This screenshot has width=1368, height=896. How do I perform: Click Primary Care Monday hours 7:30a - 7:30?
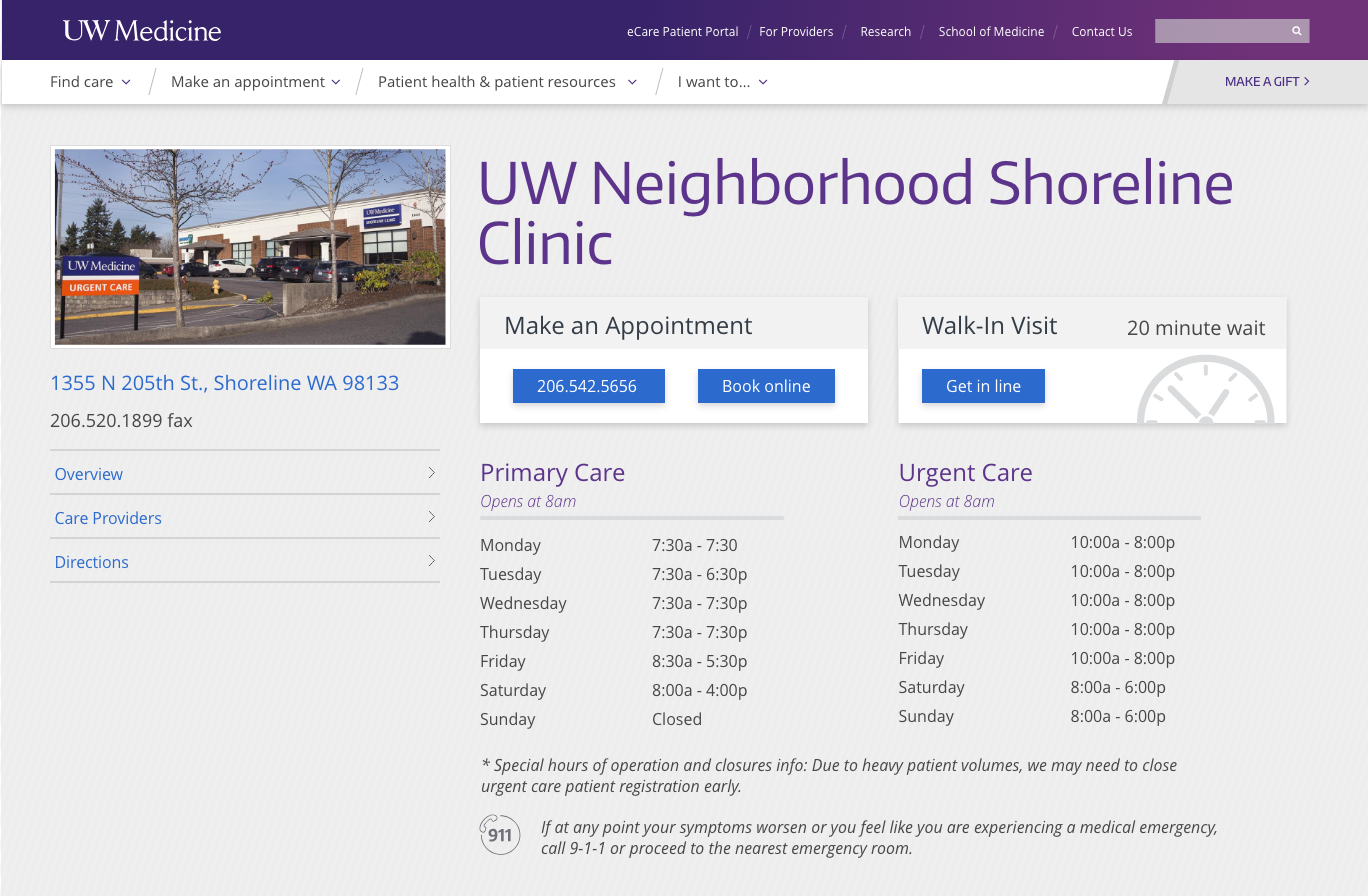(x=695, y=545)
